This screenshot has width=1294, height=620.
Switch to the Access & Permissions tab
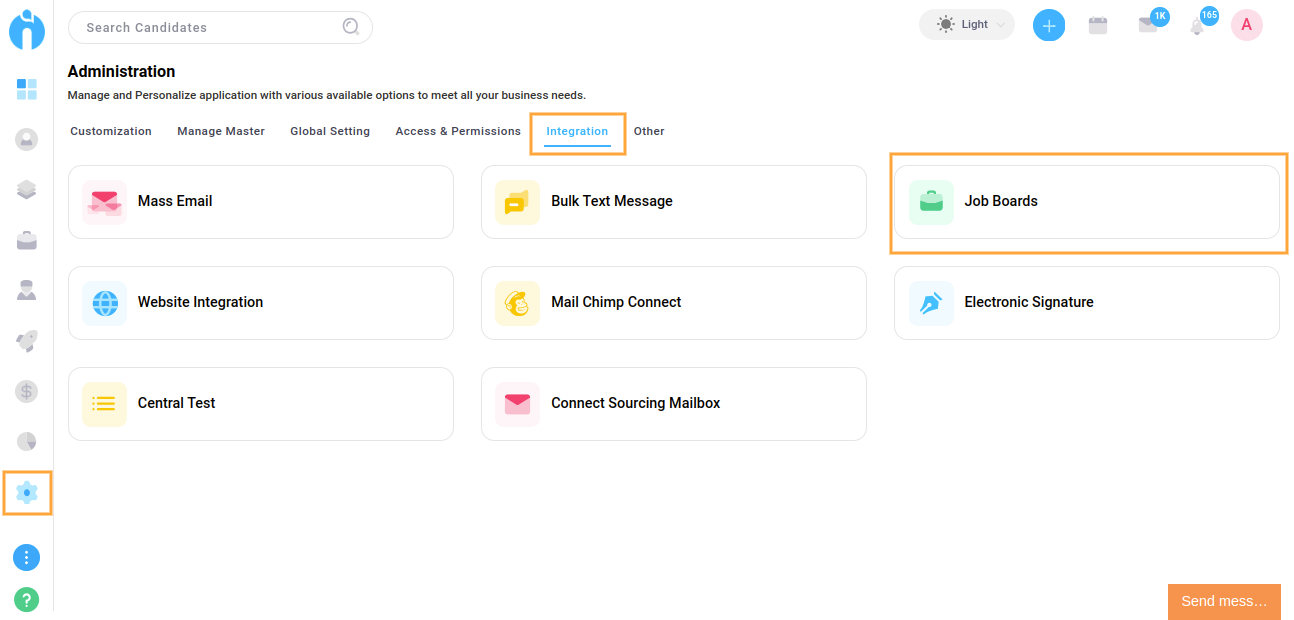(x=458, y=131)
